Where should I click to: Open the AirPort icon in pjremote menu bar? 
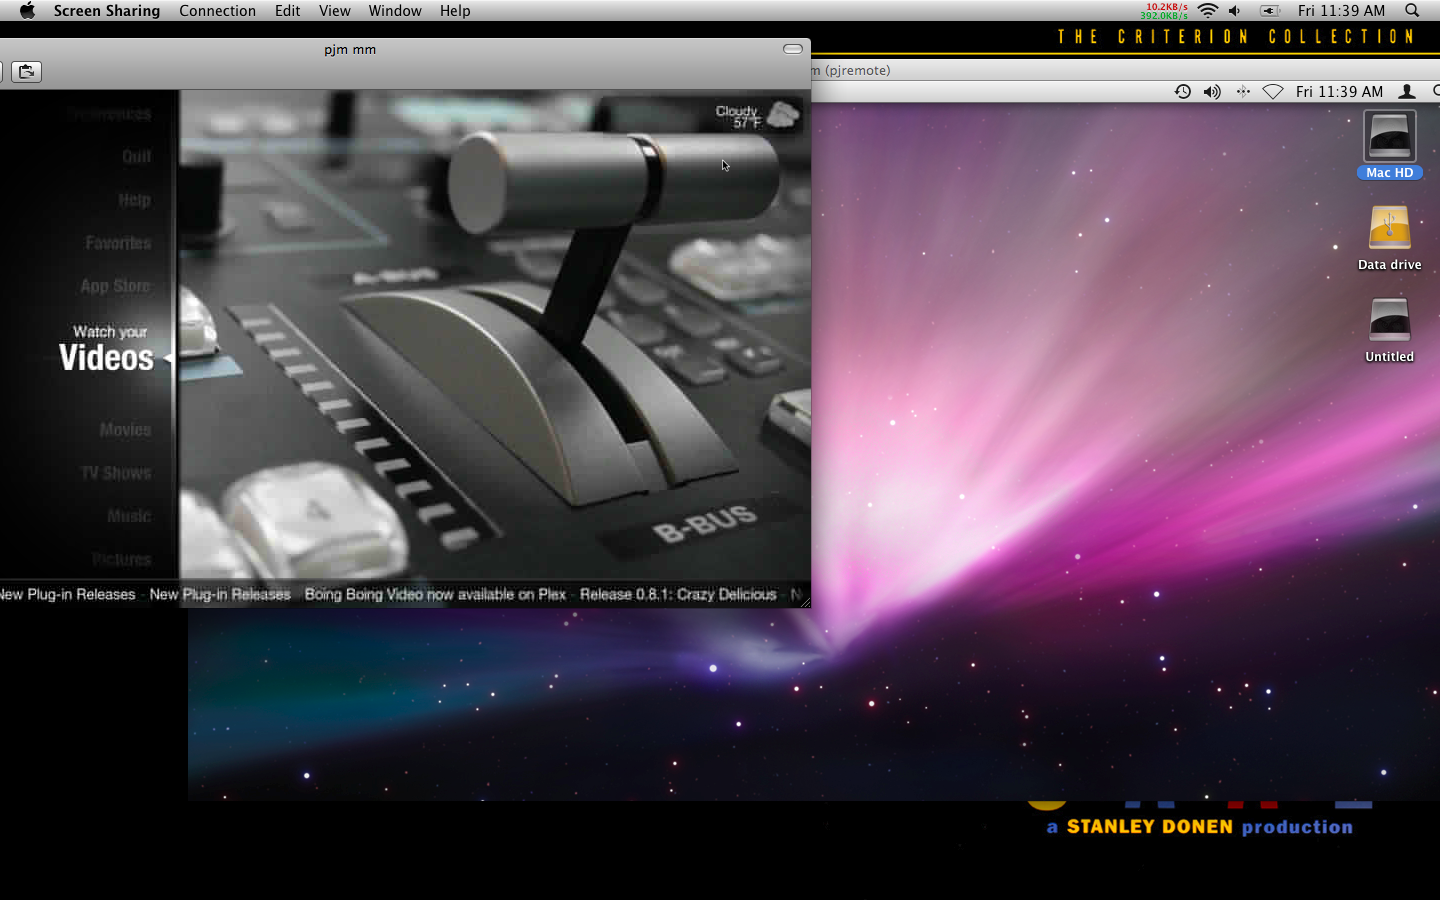click(1273, 91)
